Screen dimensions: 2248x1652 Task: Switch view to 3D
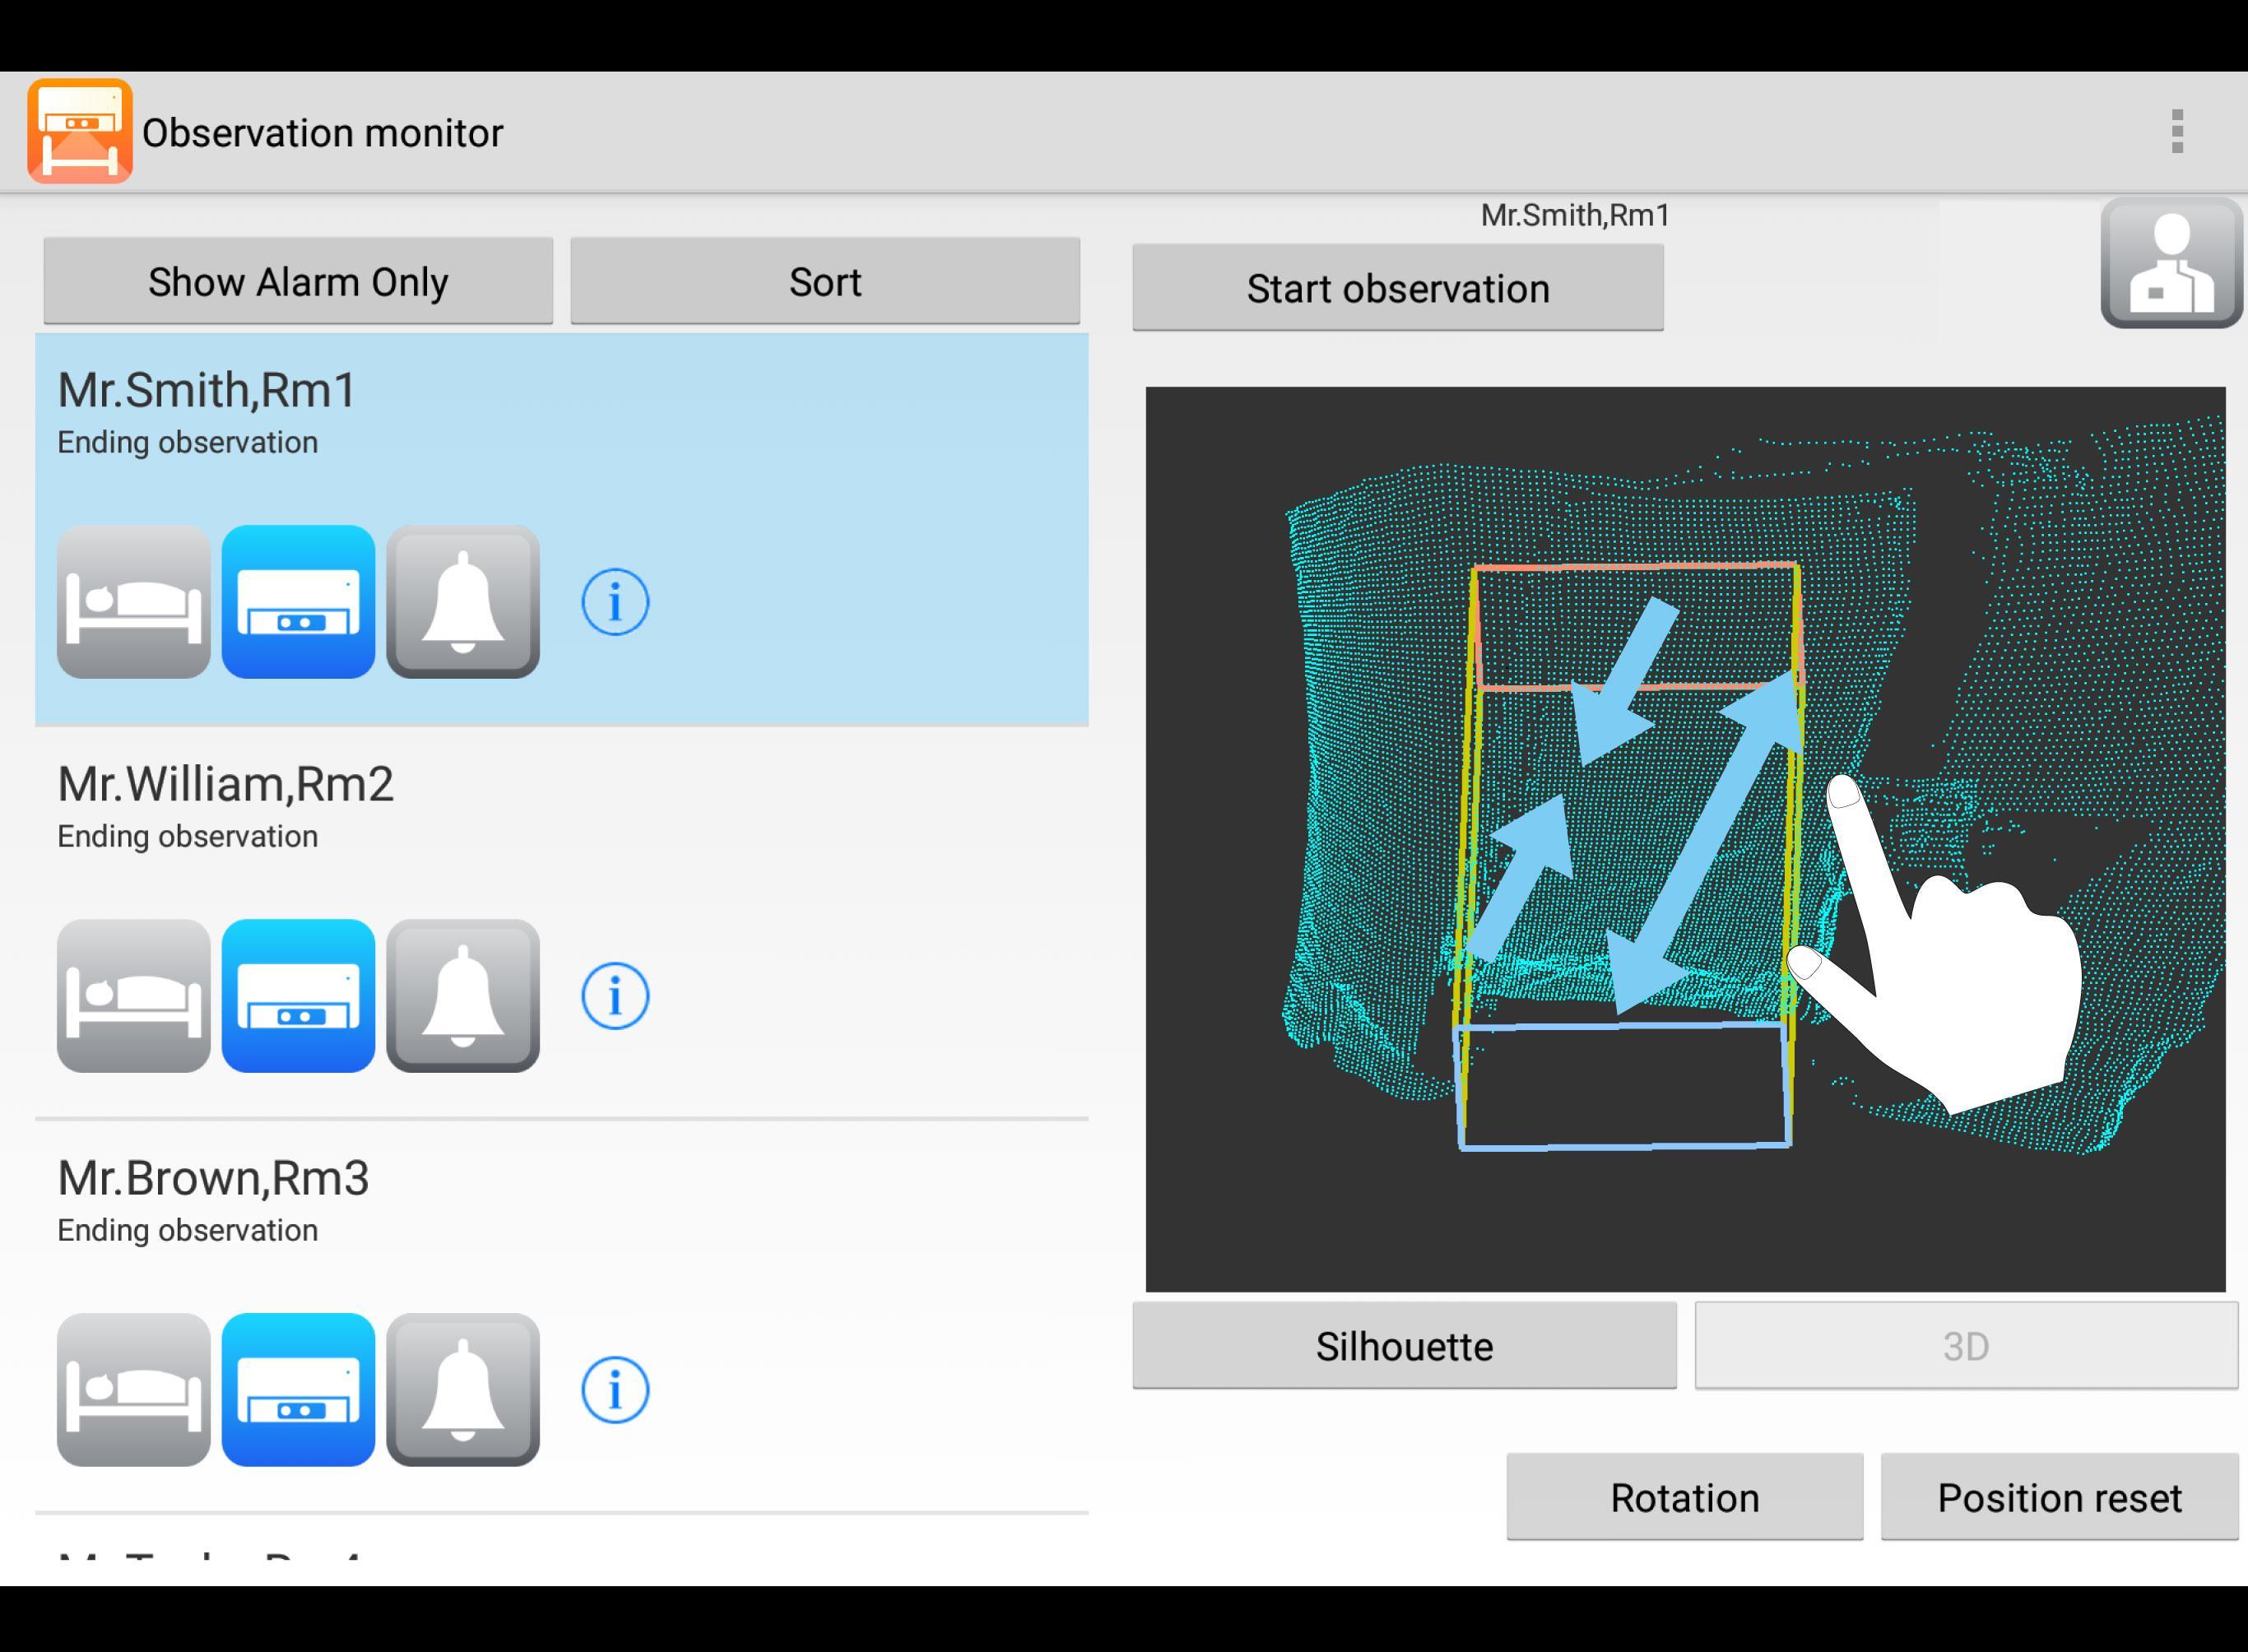click(1966, 1346)
